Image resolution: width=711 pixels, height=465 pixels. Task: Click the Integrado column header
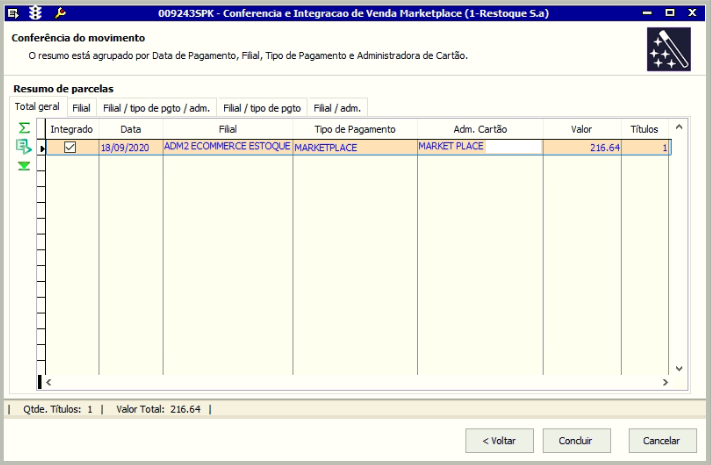72,129
